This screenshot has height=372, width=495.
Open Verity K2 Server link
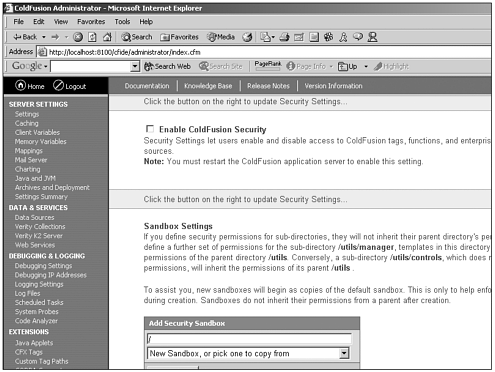point(38,236)
